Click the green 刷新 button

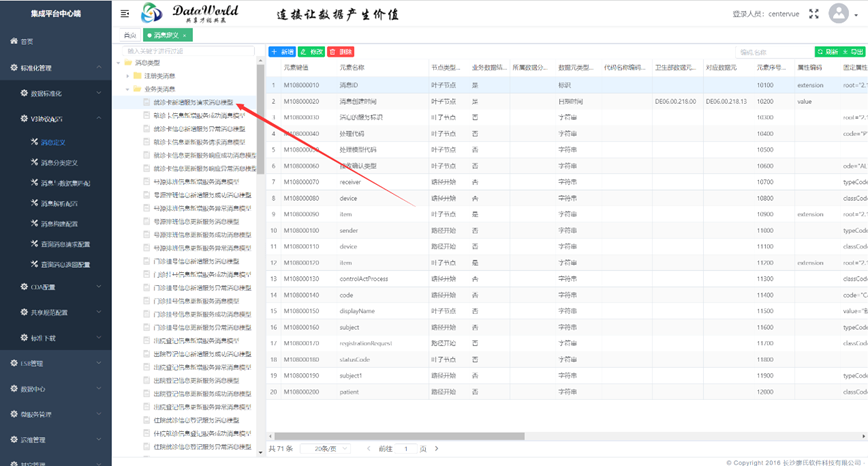(x=827, y=51)
